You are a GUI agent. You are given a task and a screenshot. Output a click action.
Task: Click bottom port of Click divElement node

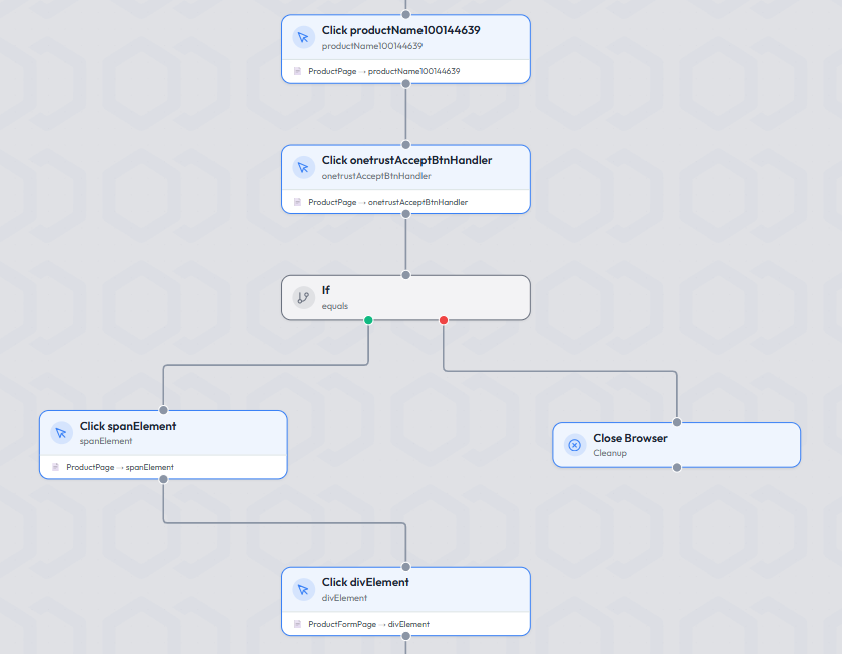tap(405, 636)
